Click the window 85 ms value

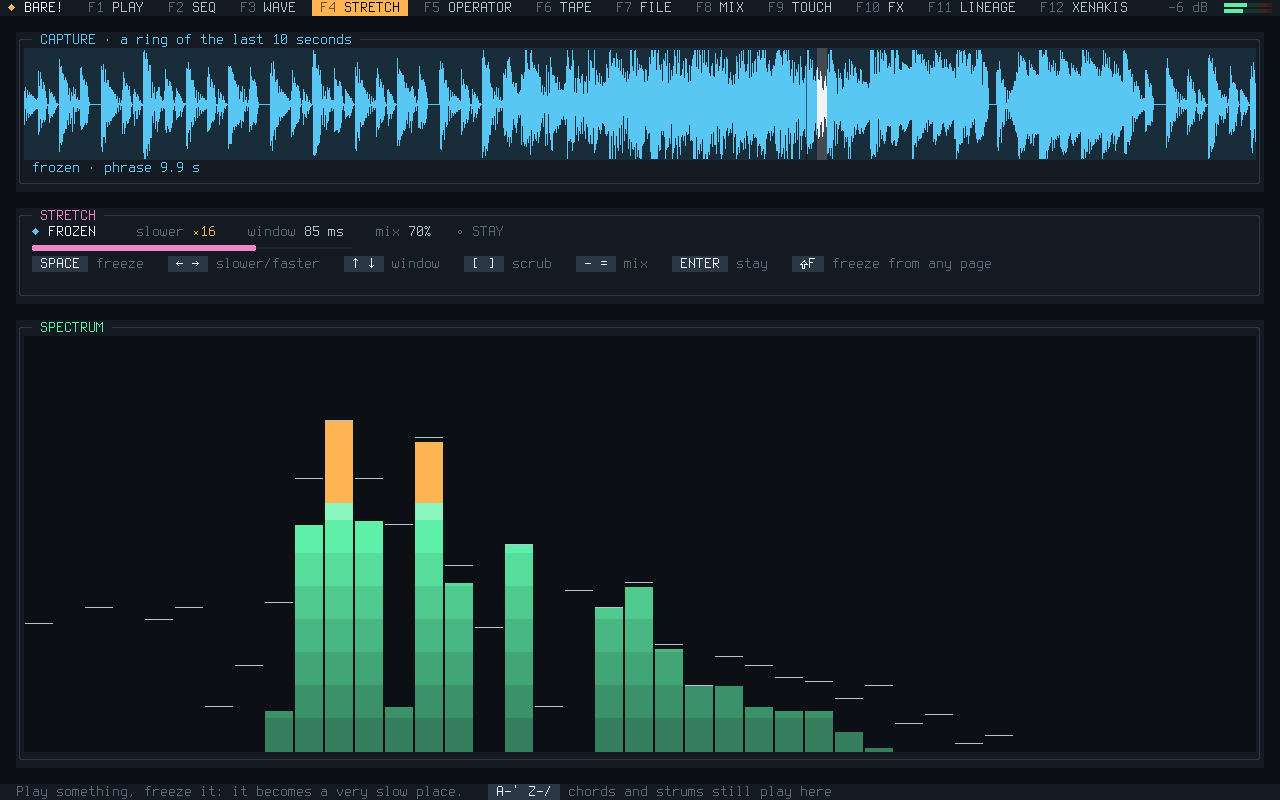(x=296, y=231)
